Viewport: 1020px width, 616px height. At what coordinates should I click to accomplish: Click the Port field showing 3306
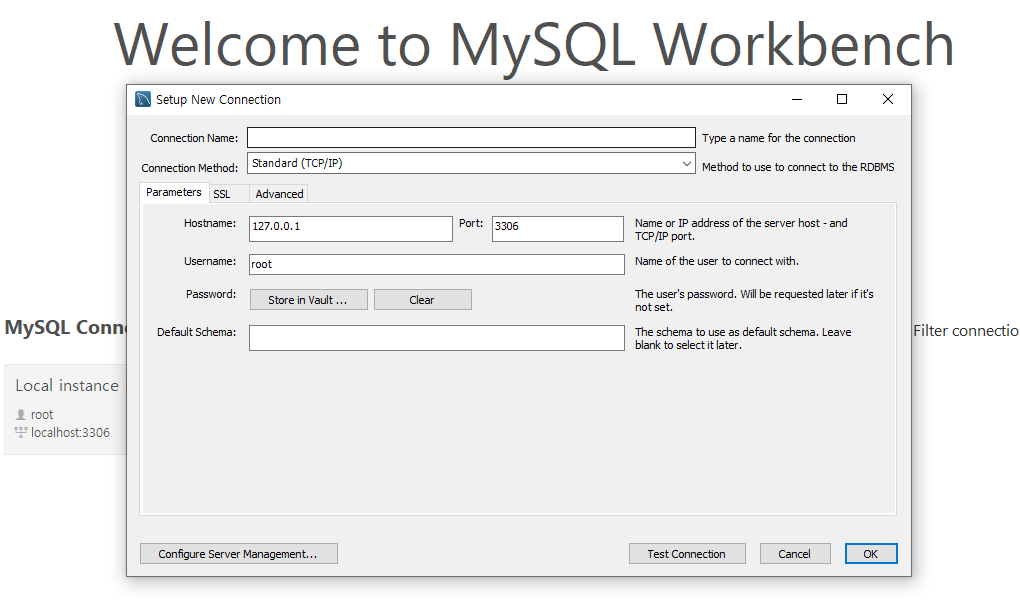[x=557, y=228]
